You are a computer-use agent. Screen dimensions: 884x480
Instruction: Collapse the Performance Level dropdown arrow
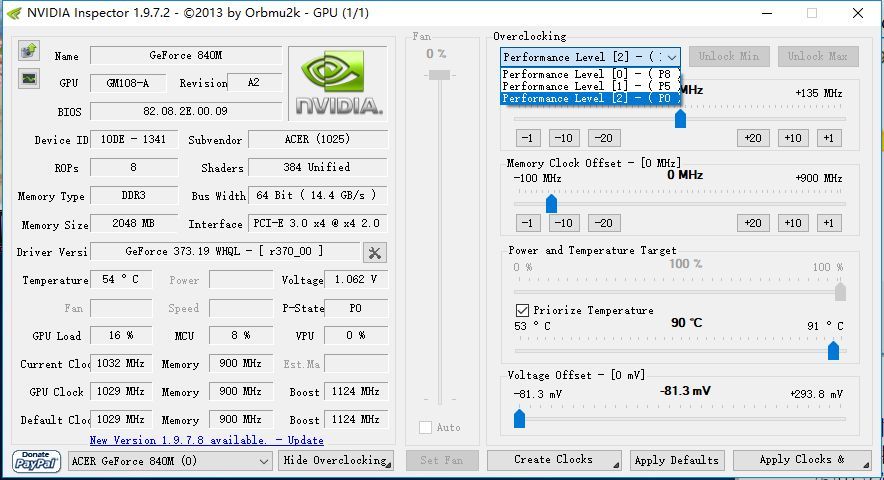coord(671,57)
